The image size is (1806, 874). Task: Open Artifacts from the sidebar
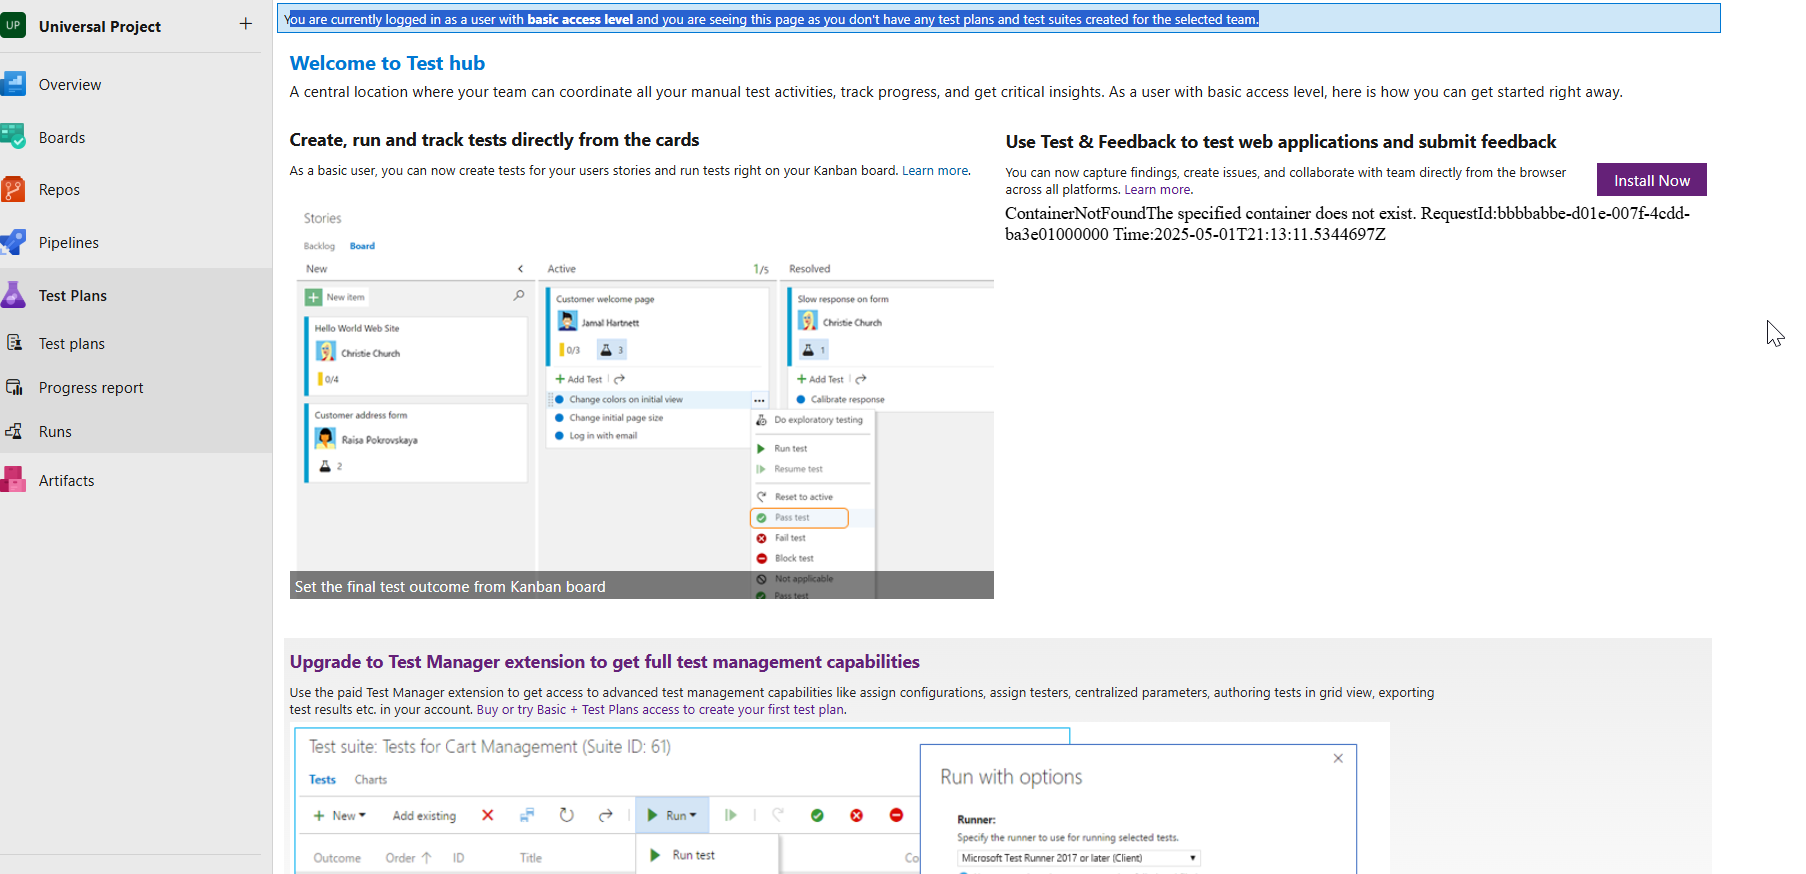(x=67, y=481)
